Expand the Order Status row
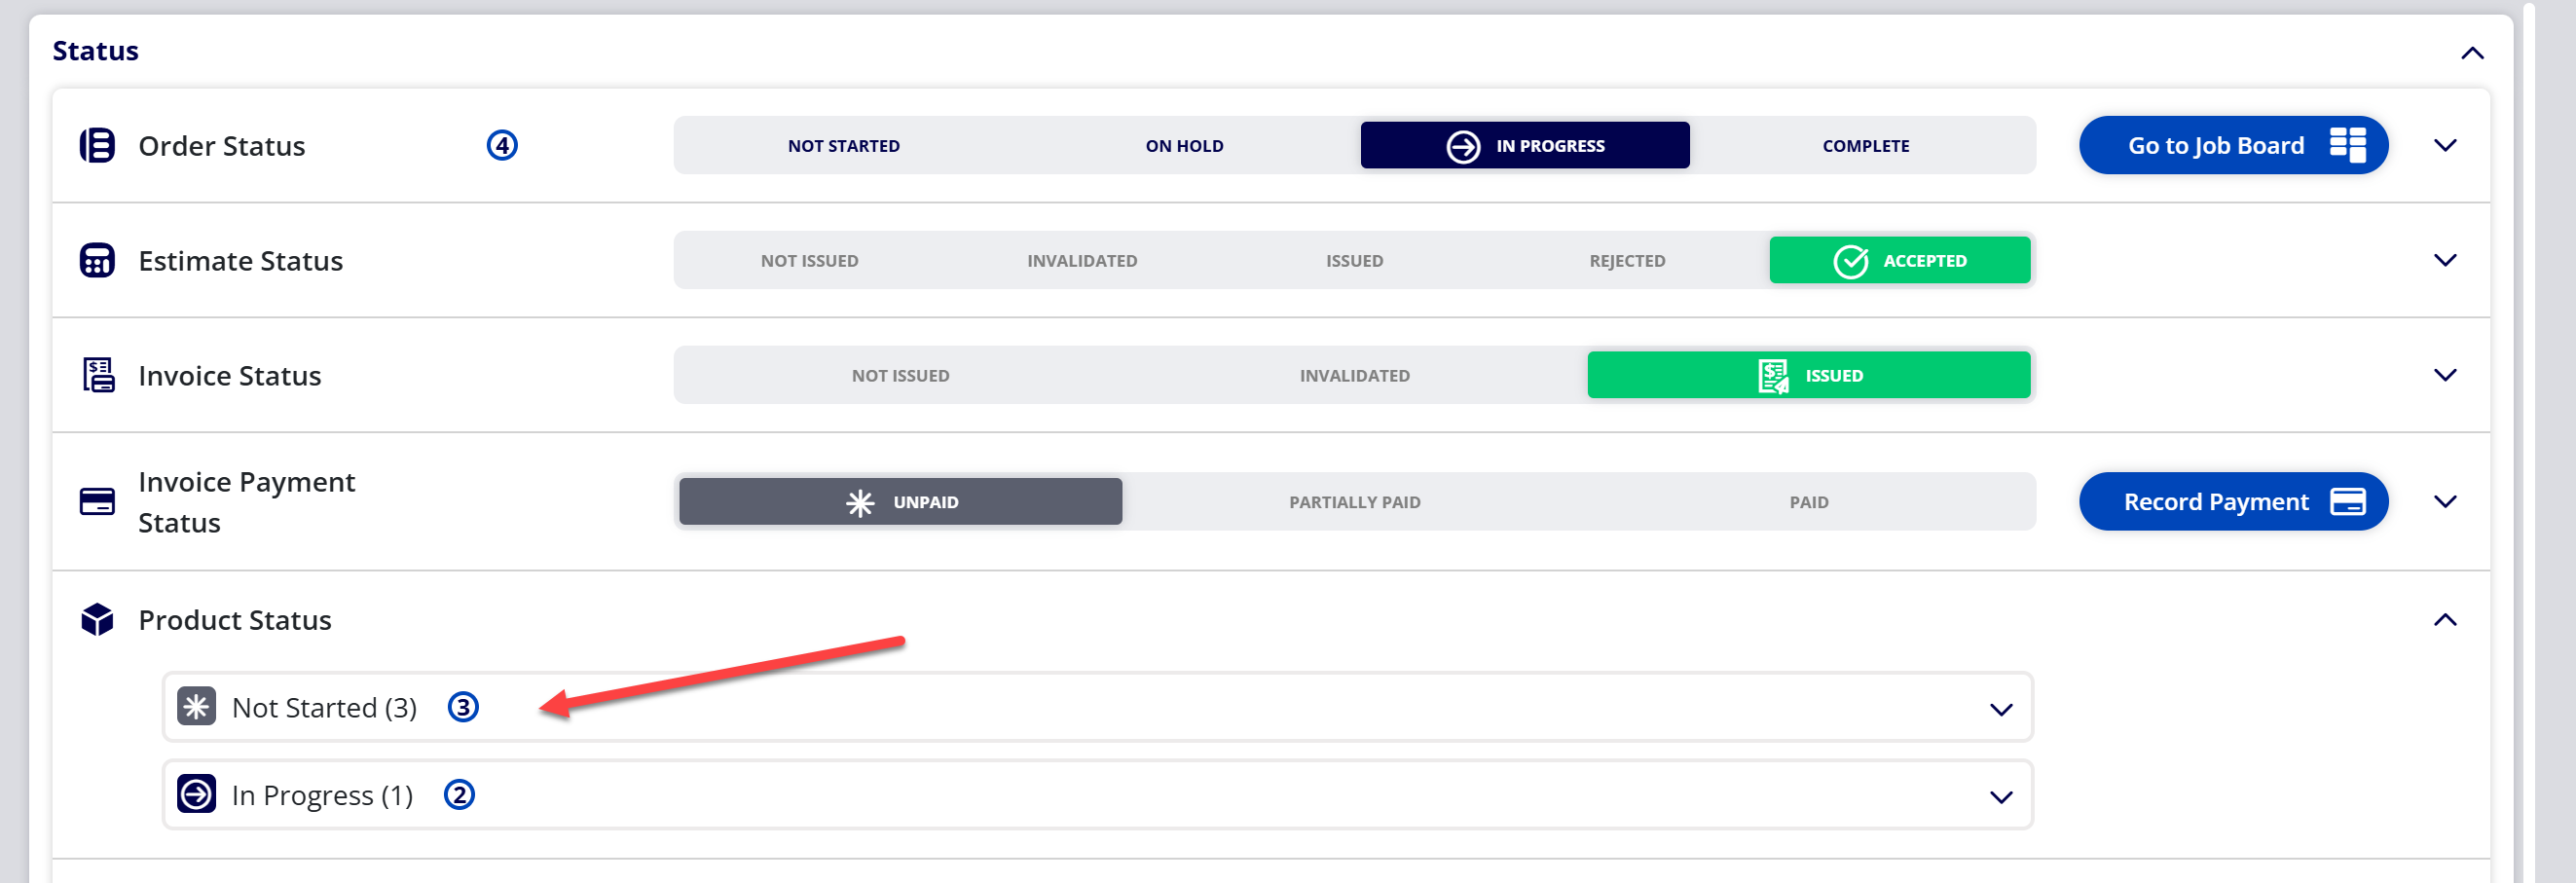Screen dimensions: 2576x883 pos(2444,146)
